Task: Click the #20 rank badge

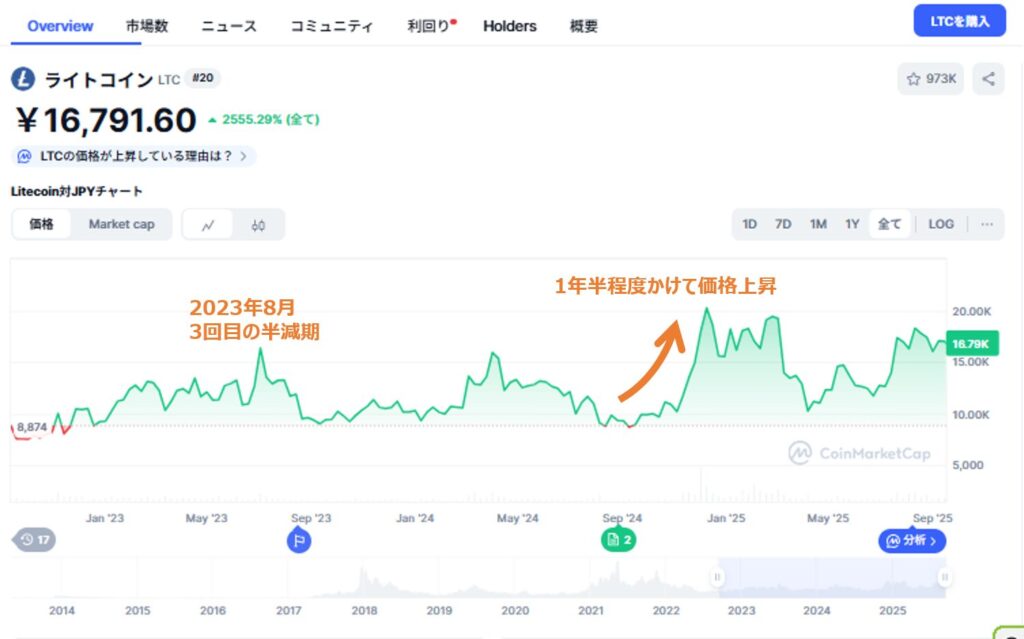Action: [202, 78]
